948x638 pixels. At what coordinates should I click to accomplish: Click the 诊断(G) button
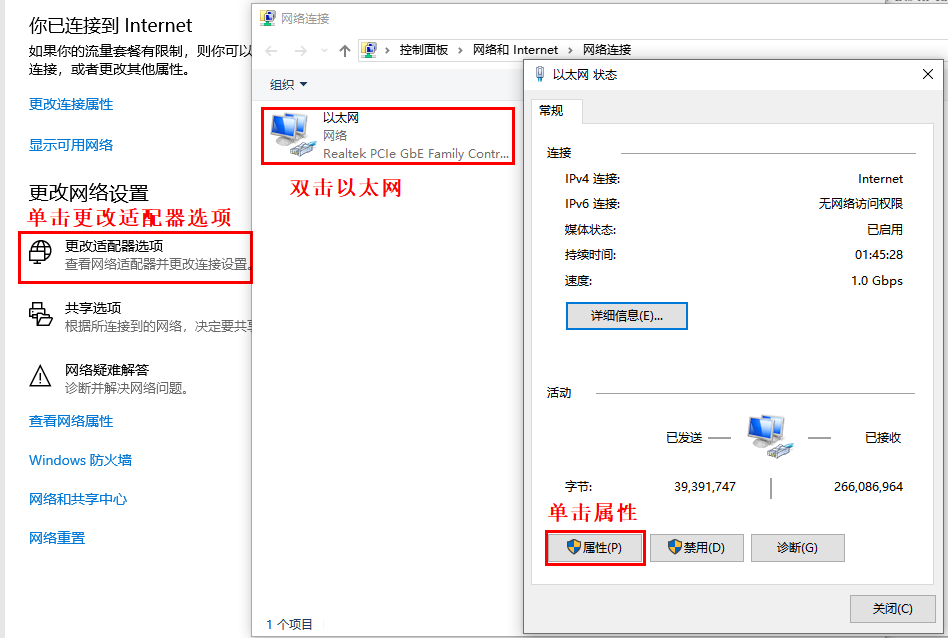[x=797, y=548]
